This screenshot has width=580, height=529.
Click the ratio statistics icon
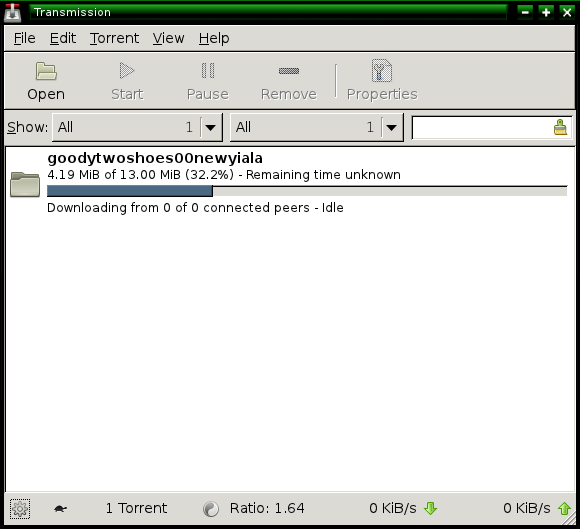(x=211, y=509)
